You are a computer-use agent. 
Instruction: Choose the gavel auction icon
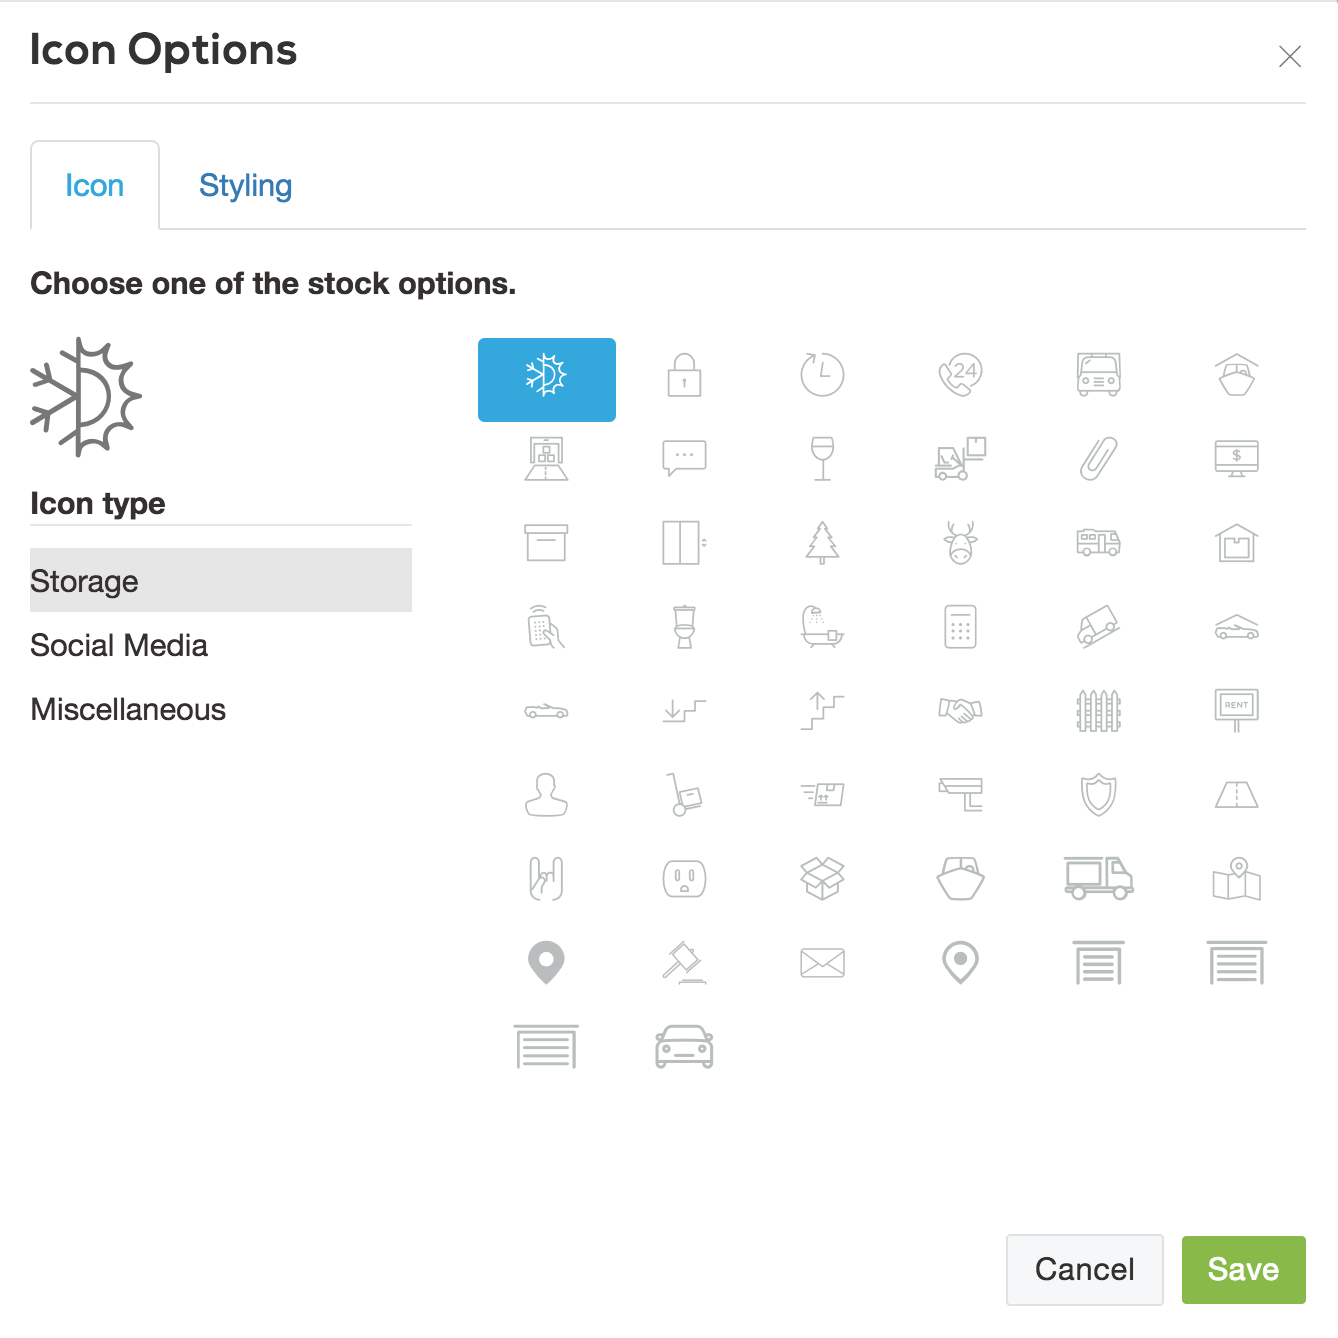click(x=684, y=962)
